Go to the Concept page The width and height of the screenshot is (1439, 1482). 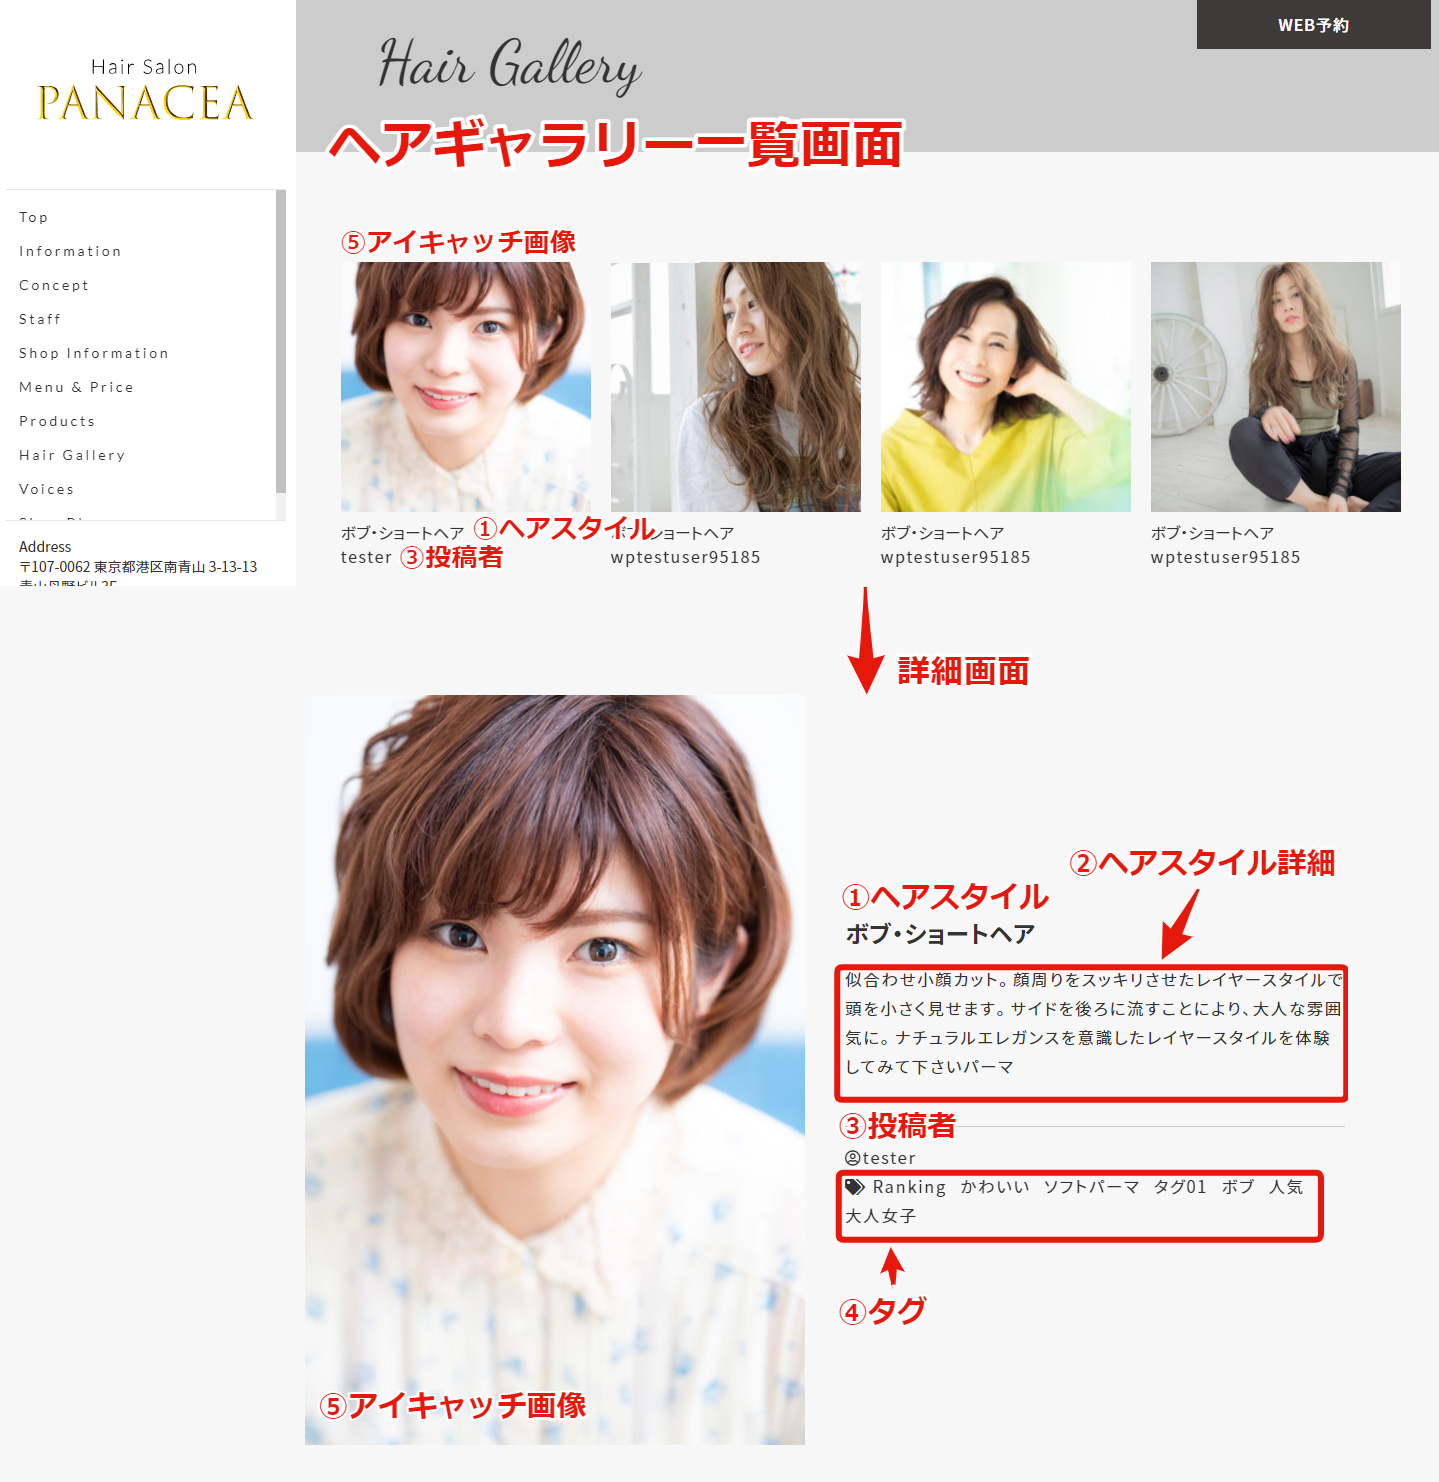pyautogui.click(x=54, y=285)
